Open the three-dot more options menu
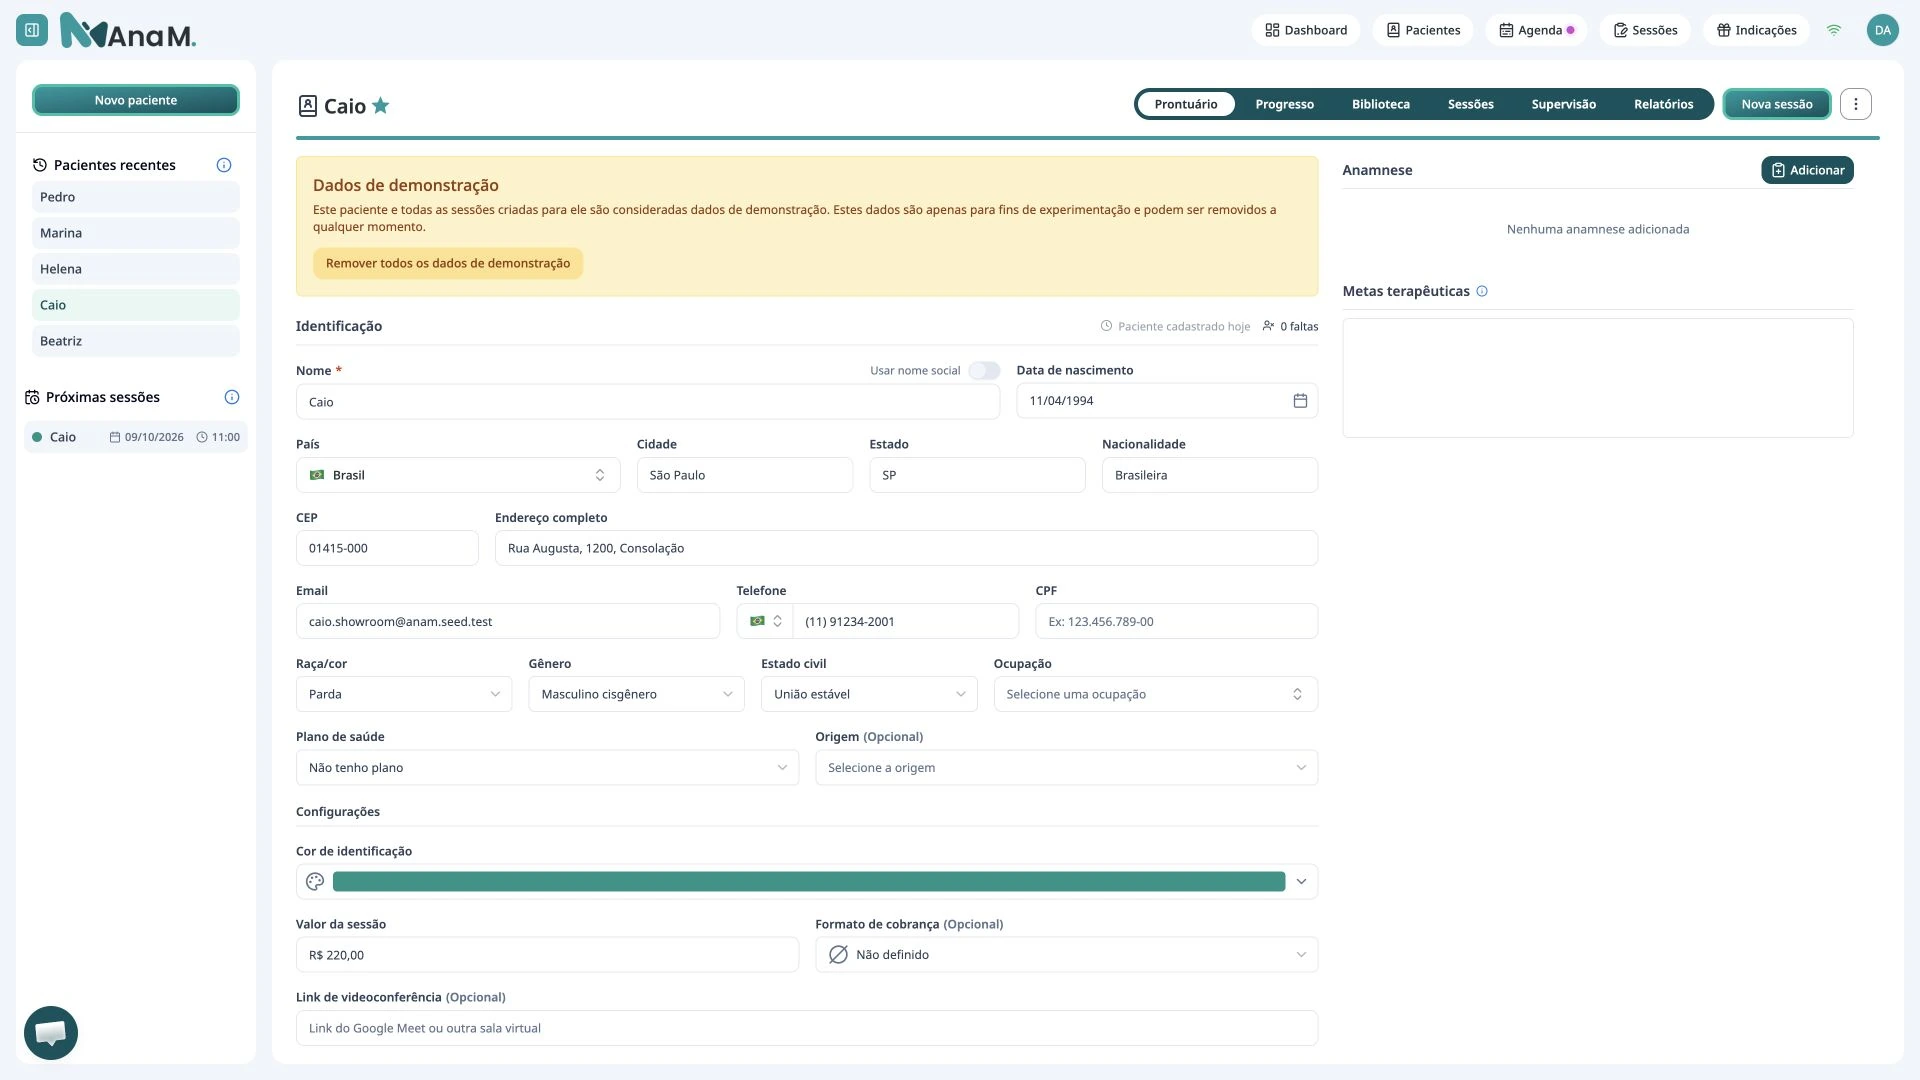This screenshot has height=1080, width=1920. pos(1855,104)
